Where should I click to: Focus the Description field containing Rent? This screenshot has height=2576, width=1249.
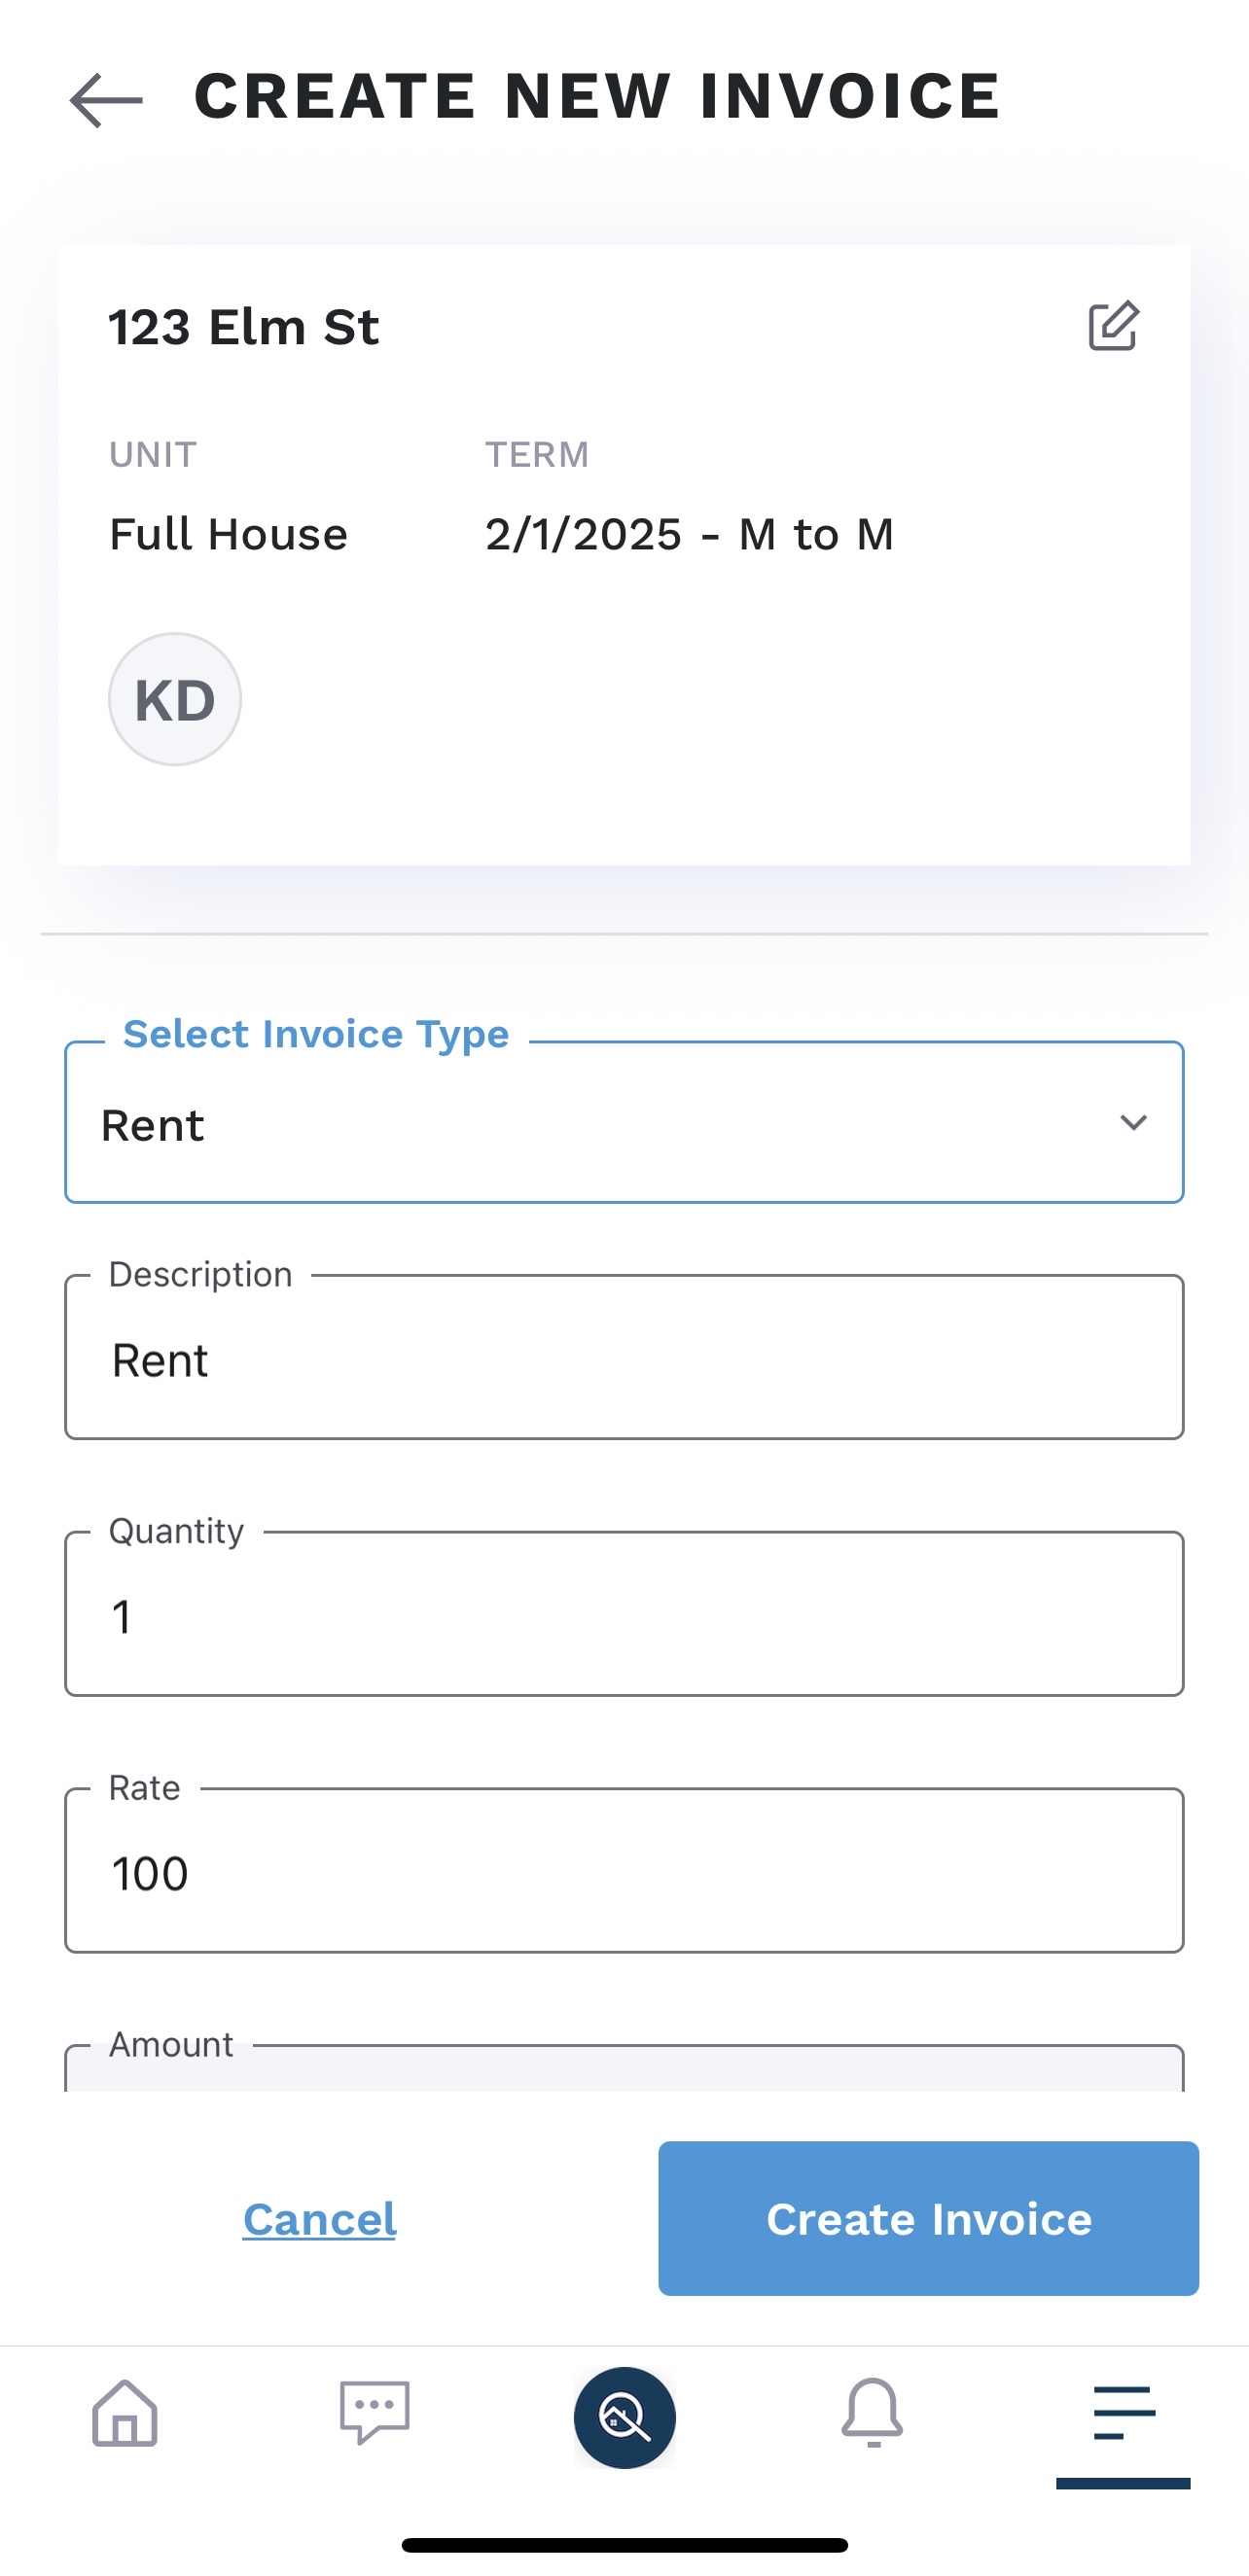coord(624,1359)
